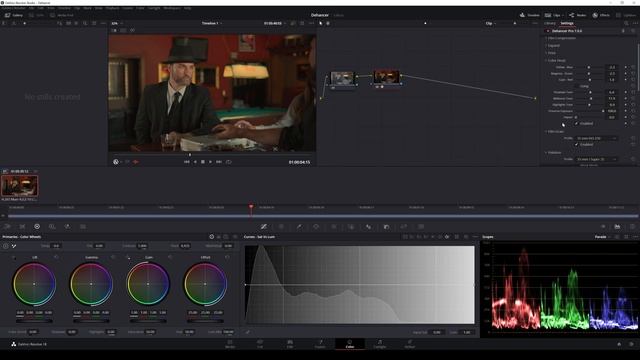Open the LUTs browser
Screen dimensions: 640x360
36,15
